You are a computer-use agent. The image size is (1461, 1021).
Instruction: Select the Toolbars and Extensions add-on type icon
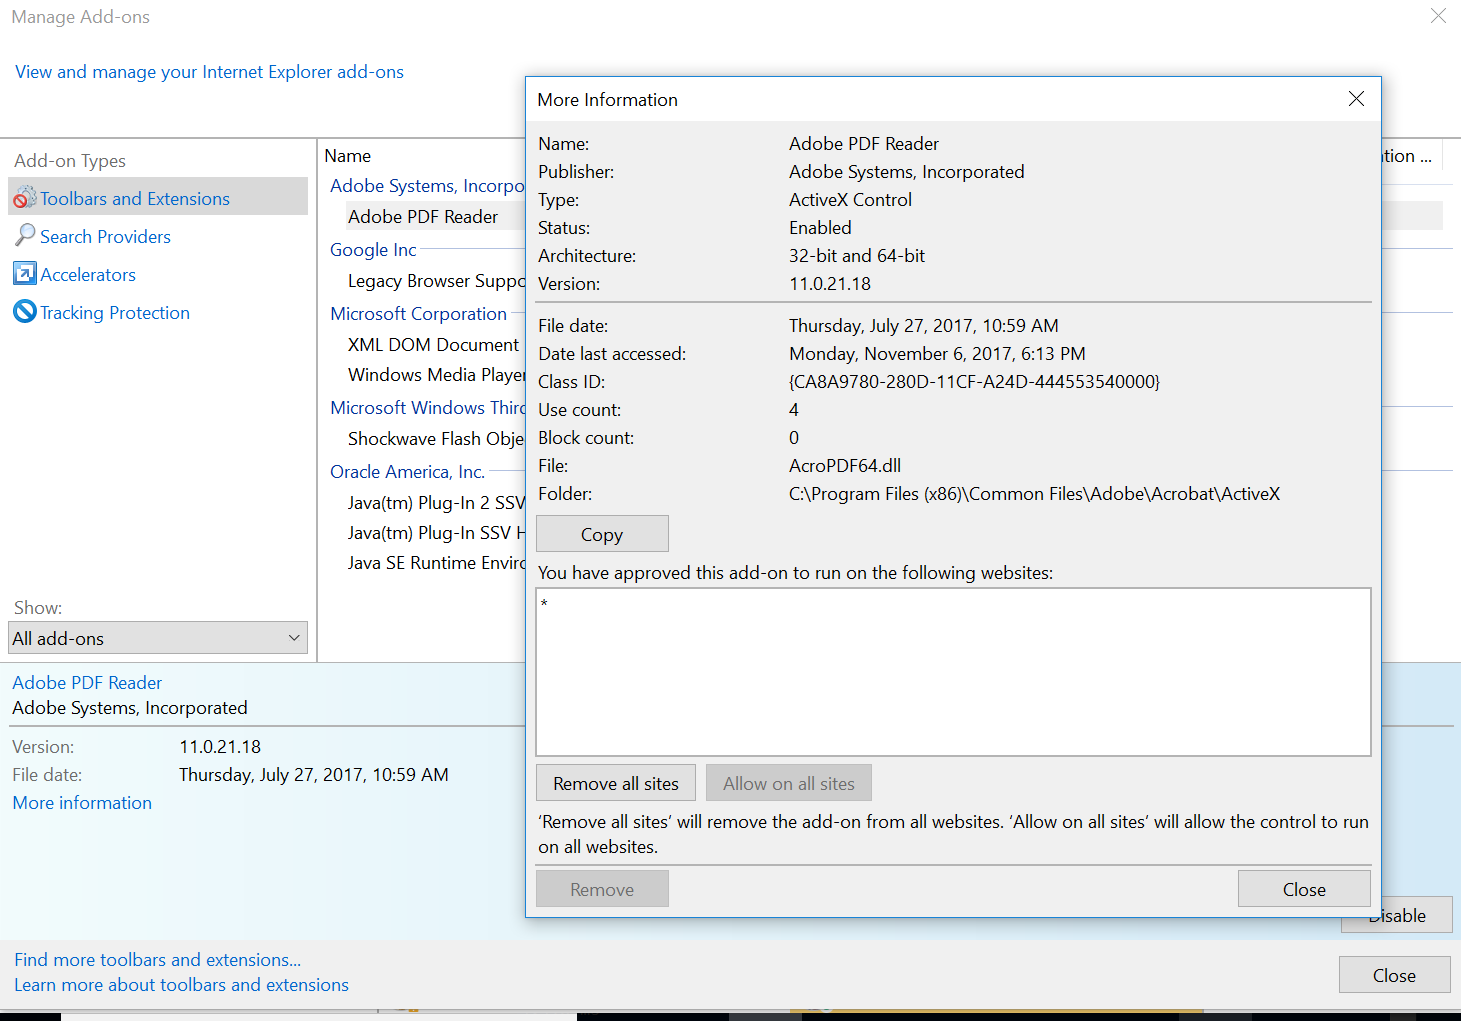coord(24,198)
